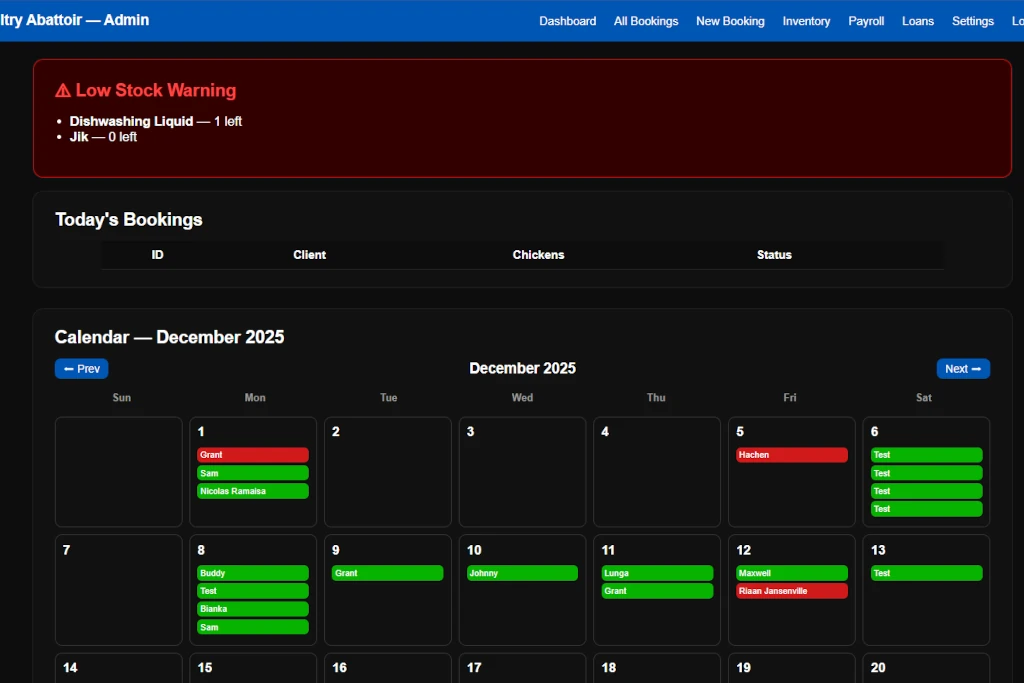This screenshot has height=683, width=1024.
Task: Go to the Loans page
Action: 918,21
